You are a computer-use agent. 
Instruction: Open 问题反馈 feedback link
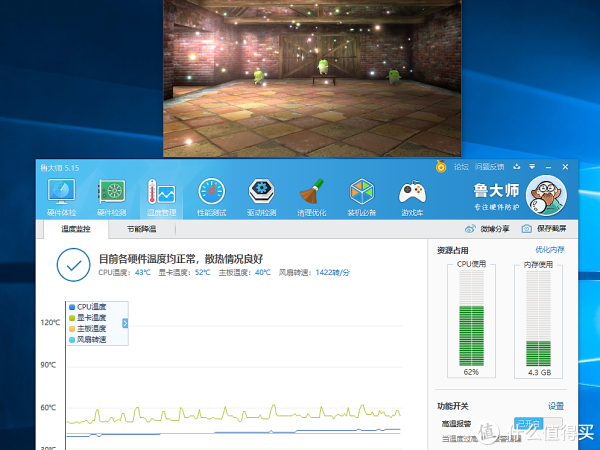click(x=489, y=167)
